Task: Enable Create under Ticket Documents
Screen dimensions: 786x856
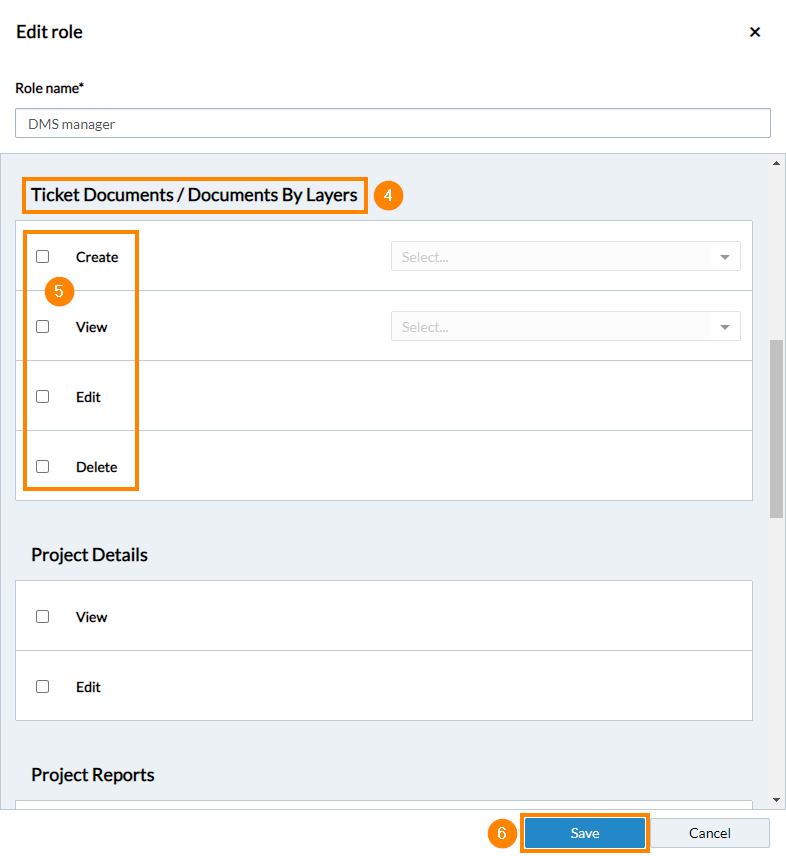Action: [43, 257]
